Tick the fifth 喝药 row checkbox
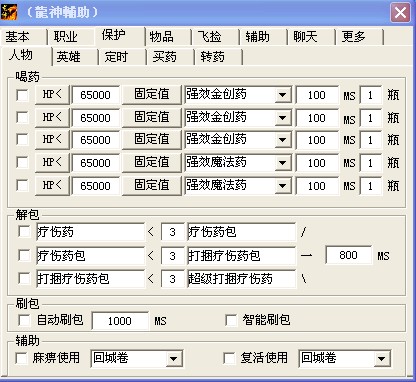The height and width of the screenshot is (382, 416). (x=23, y=185)
